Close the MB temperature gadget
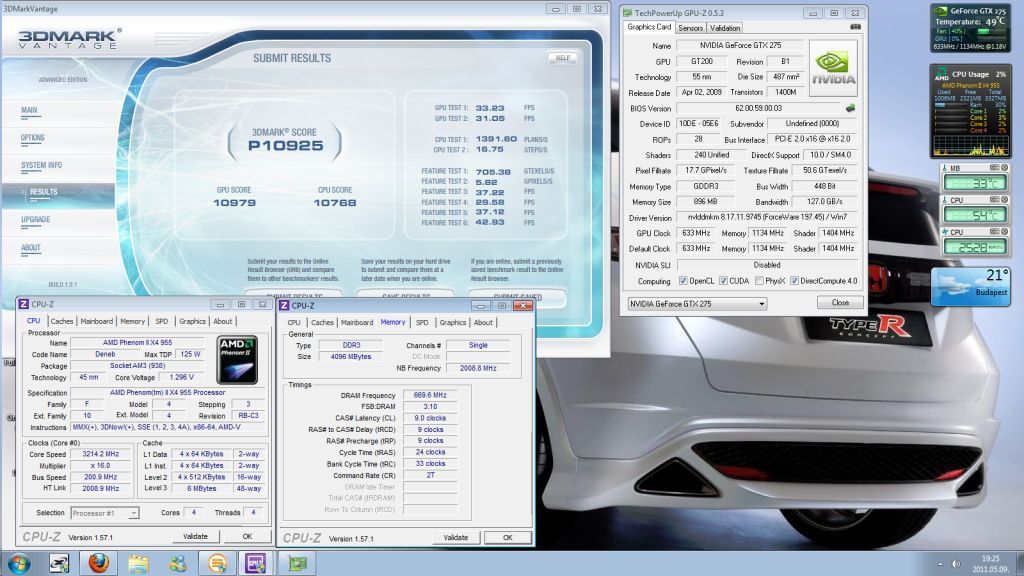Screen dimensions: 1024x576 pos(1004,168)
